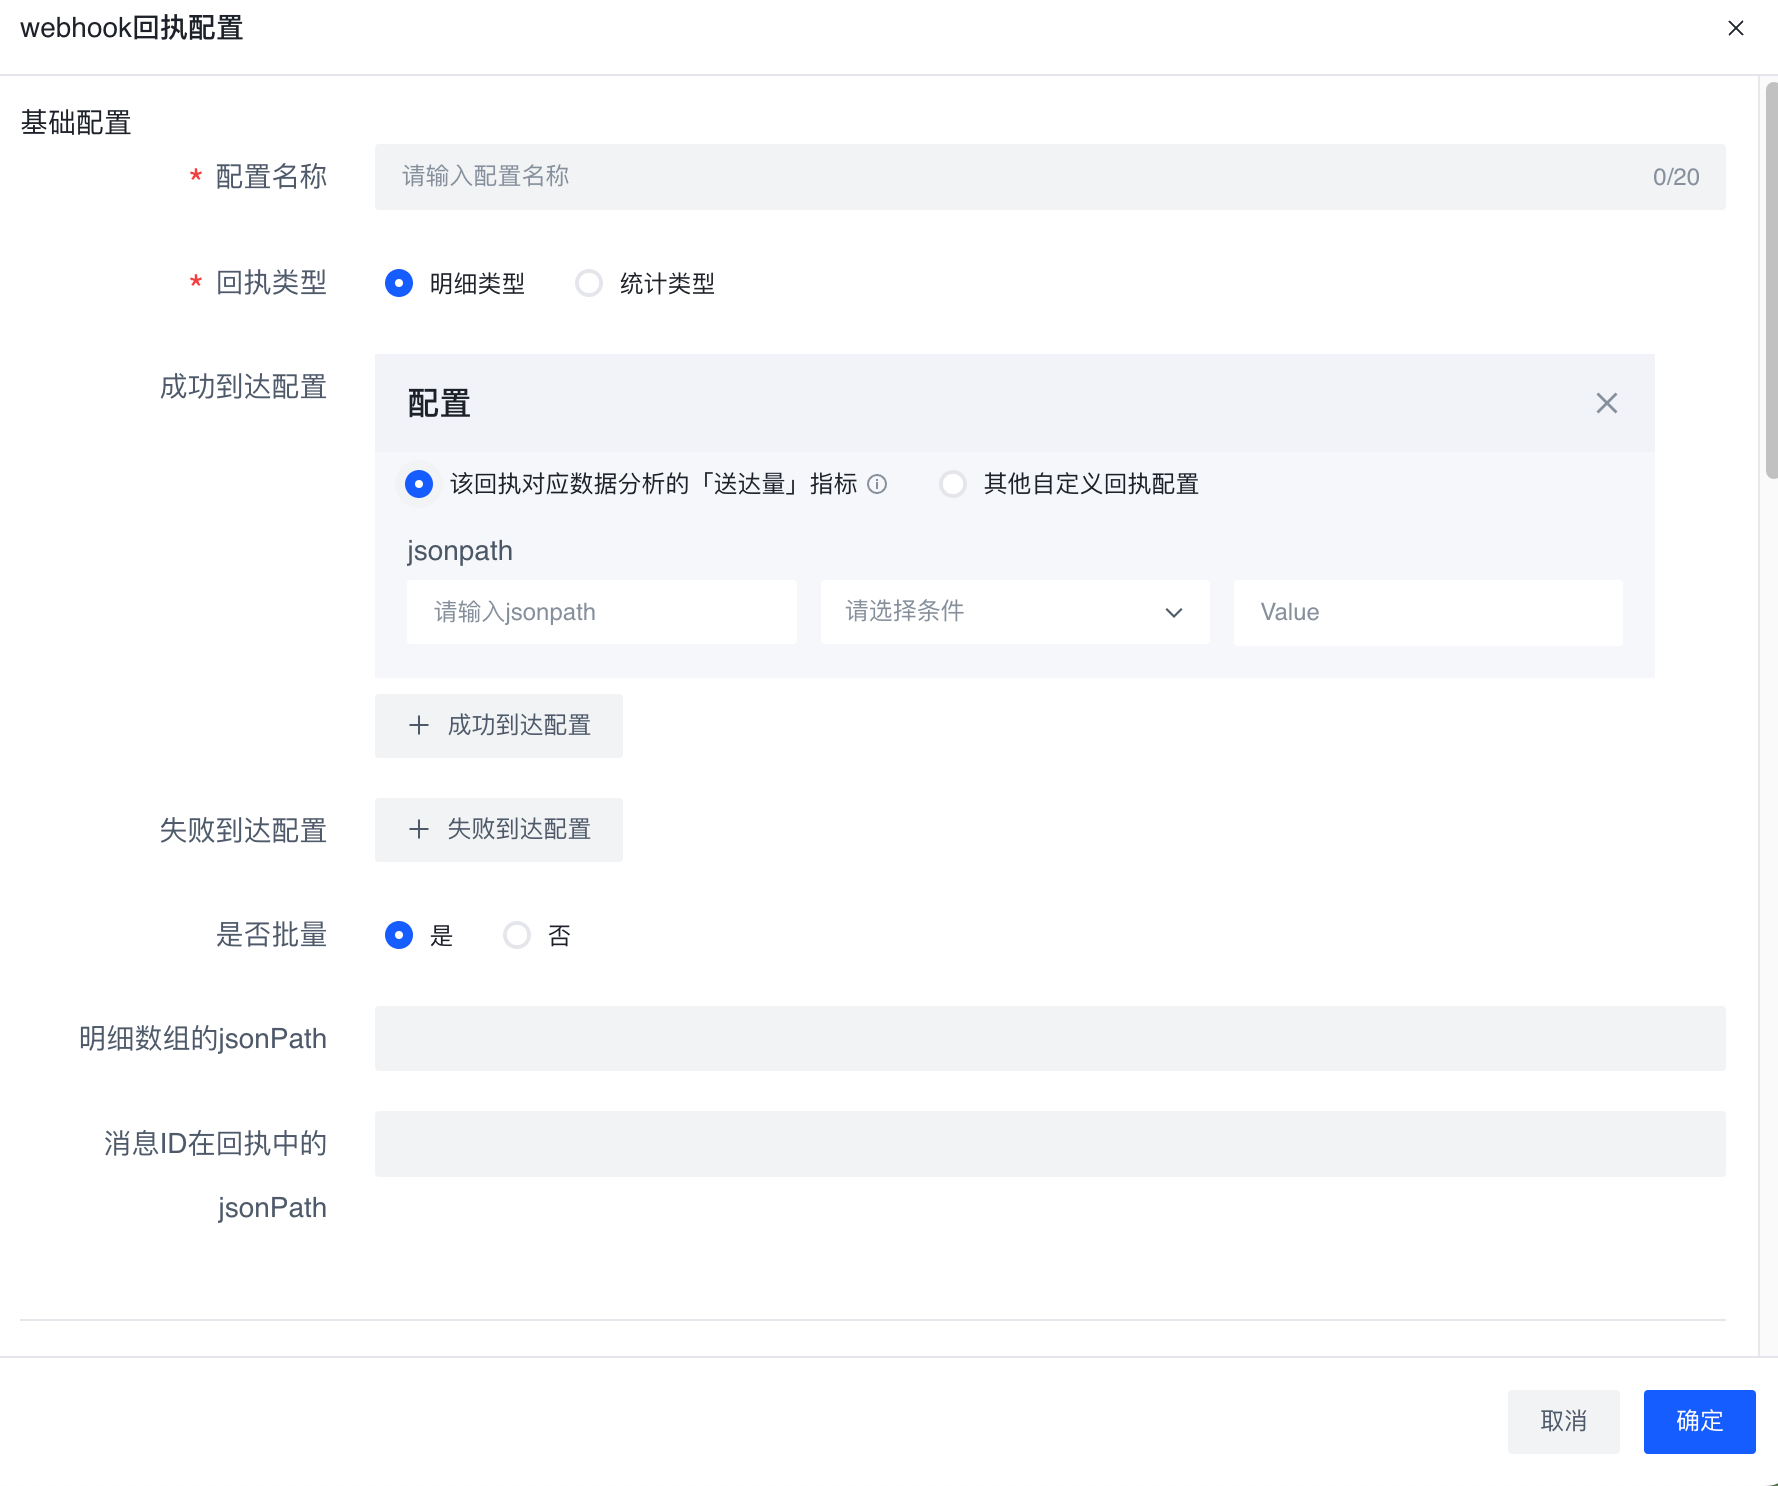Focus the 请输入jsonpath input field
Screen dimensions: 1778x1486
[x=602, y=612]
